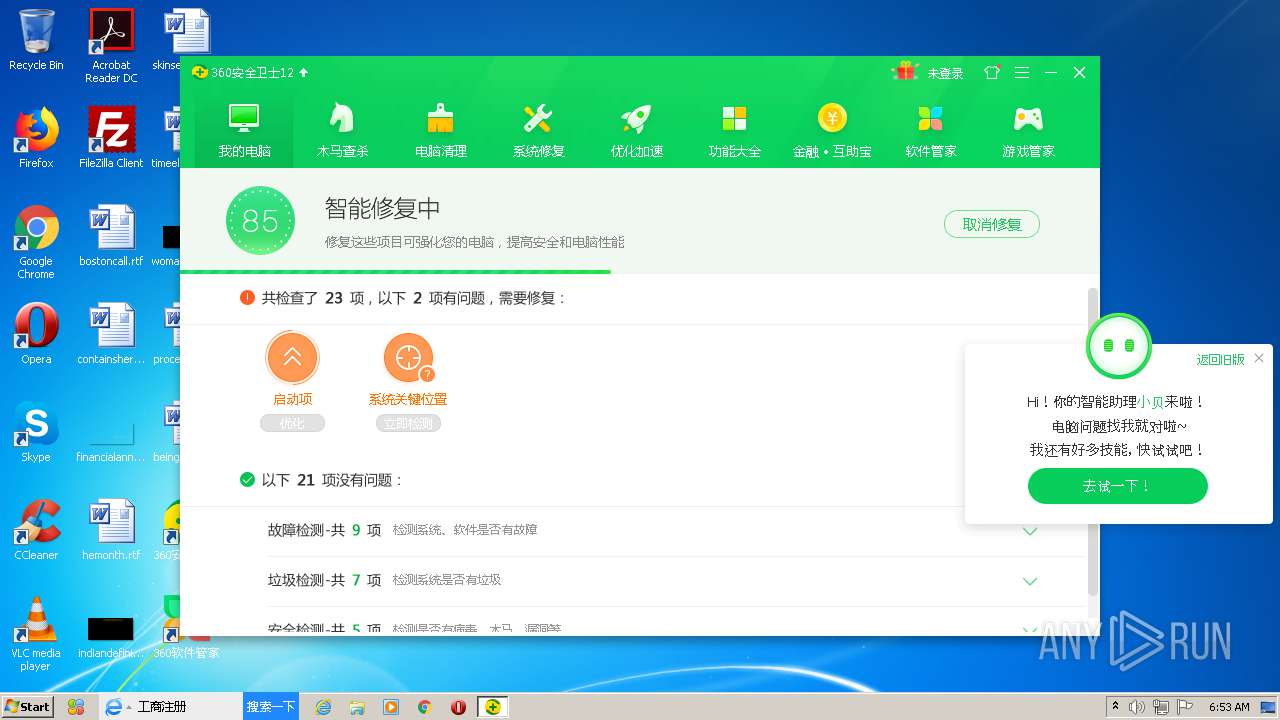Open media player taskbar icon
This screenshot has width=1280, height=720.
point(391,707)
